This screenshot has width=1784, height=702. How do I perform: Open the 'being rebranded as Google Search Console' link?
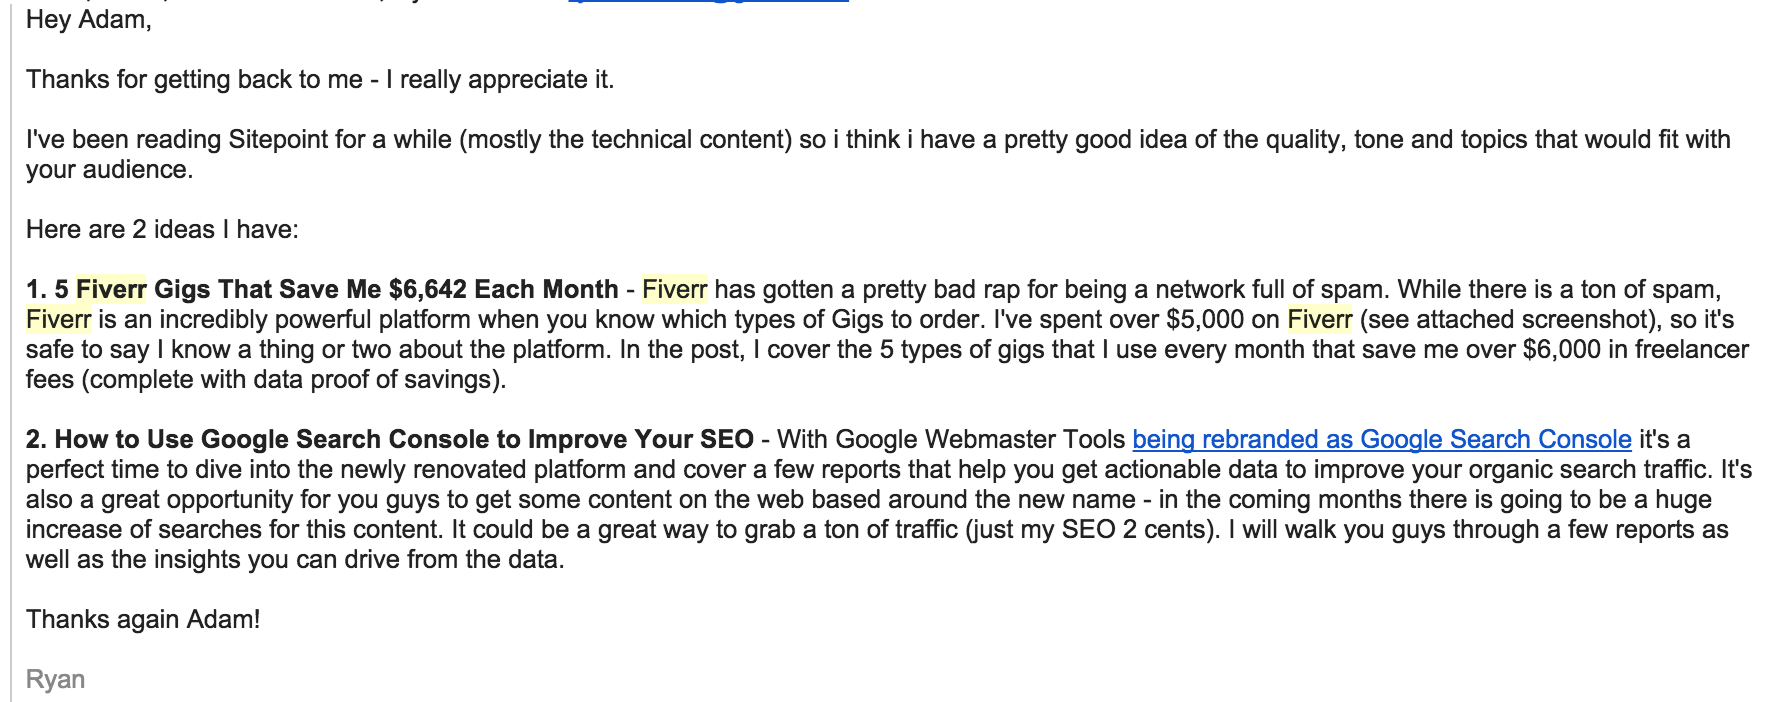pos(1381,439)
